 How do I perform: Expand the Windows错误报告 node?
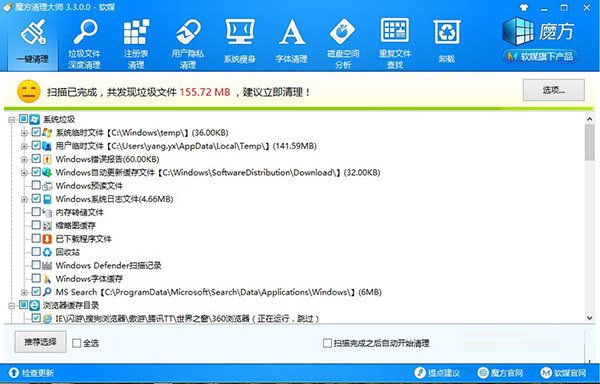coord(24,159)
